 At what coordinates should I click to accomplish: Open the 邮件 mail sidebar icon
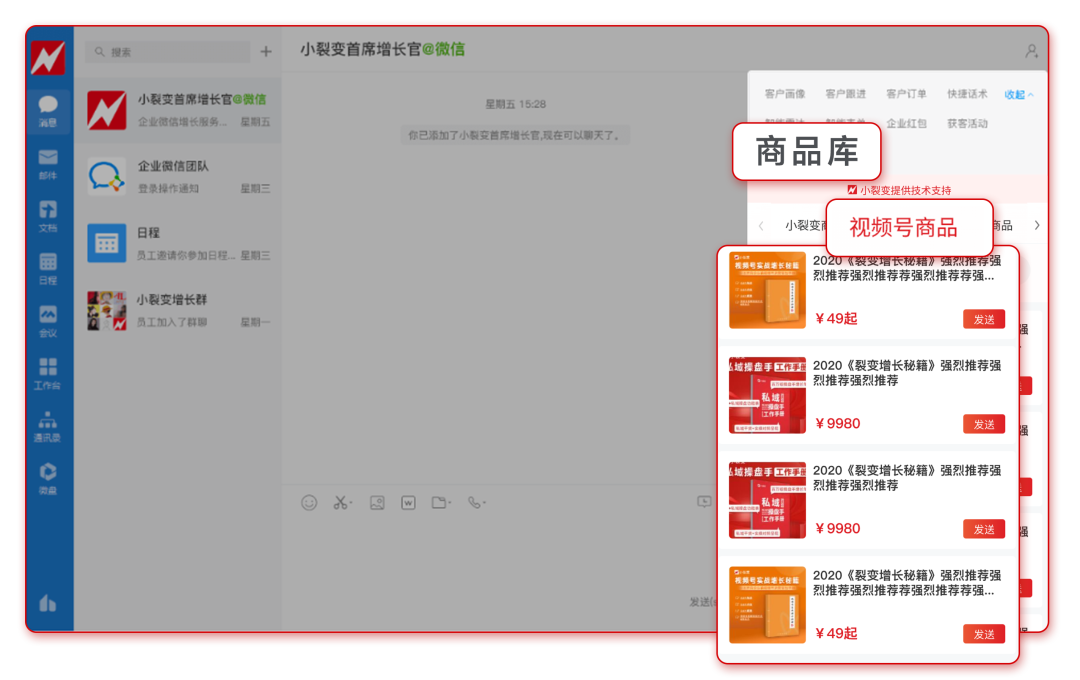coord(48,163)
